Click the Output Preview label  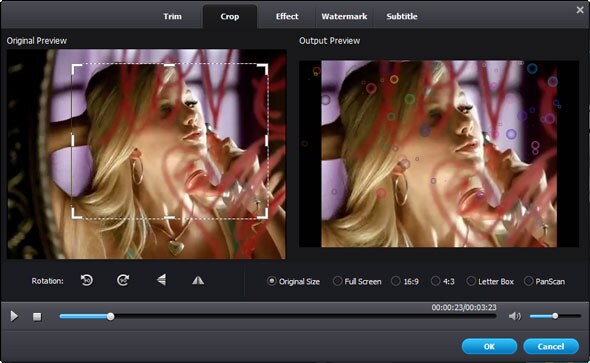tap(330, 41)
